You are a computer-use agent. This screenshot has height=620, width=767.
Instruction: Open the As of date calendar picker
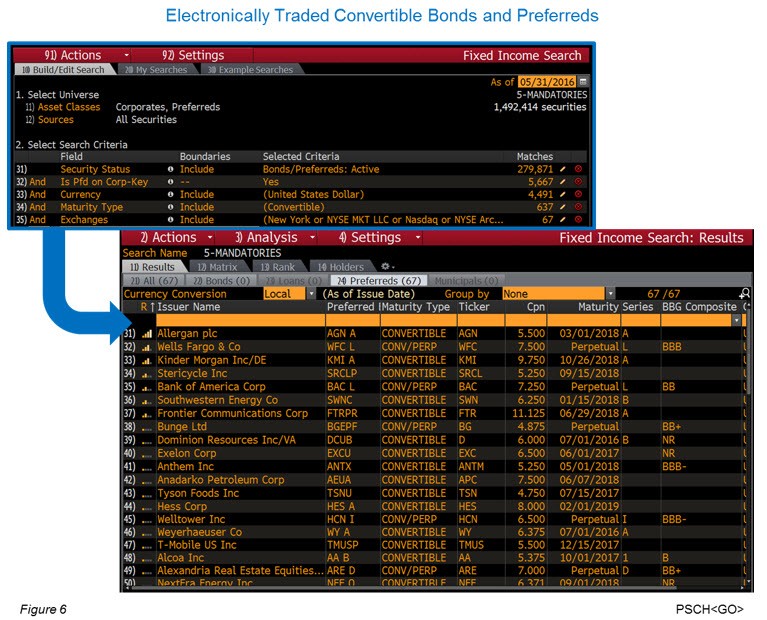coord(583,81)
